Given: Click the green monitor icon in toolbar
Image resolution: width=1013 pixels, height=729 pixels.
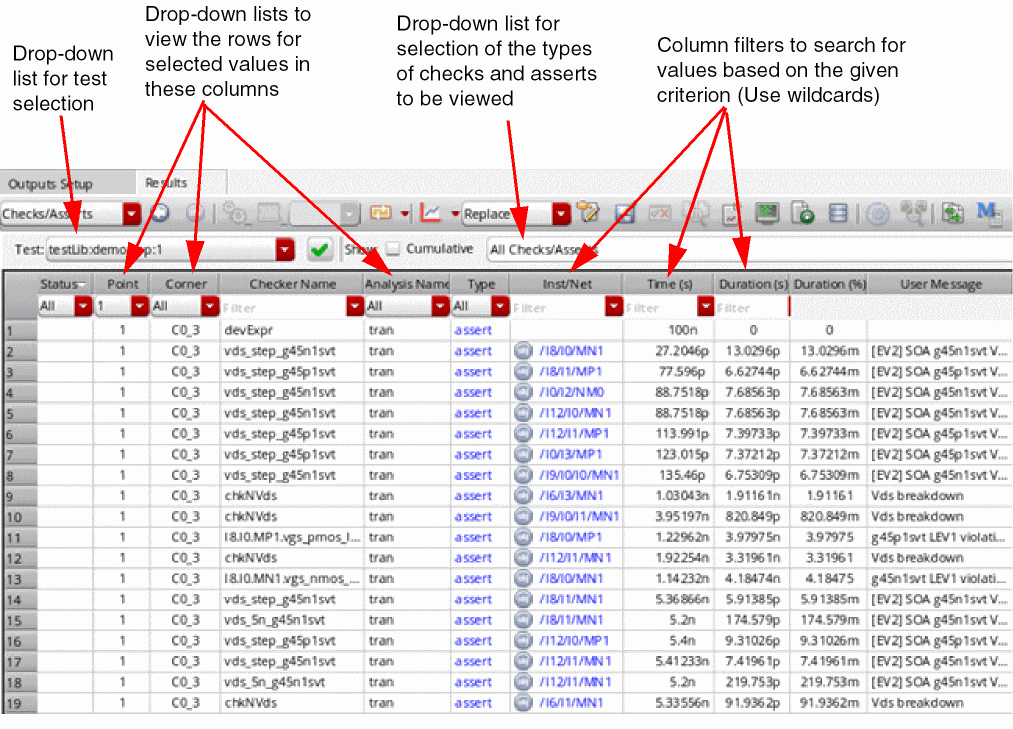Looking at the screenshot, I should tap(767, 213).
